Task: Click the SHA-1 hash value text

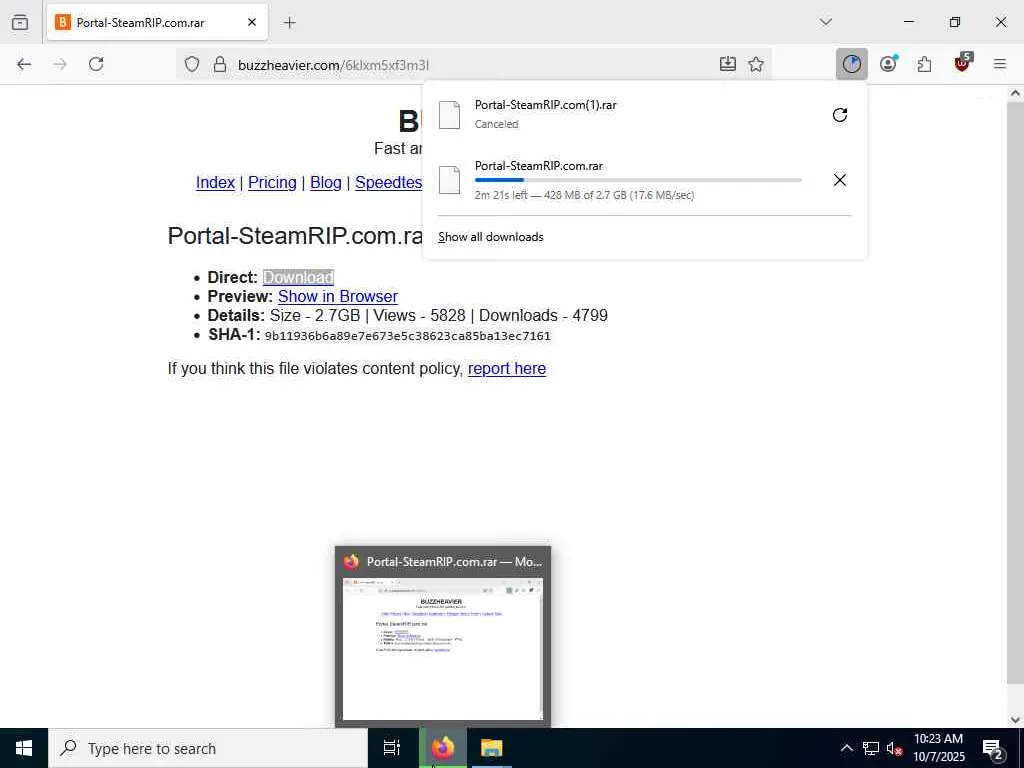Action: [x=408, y=336]
